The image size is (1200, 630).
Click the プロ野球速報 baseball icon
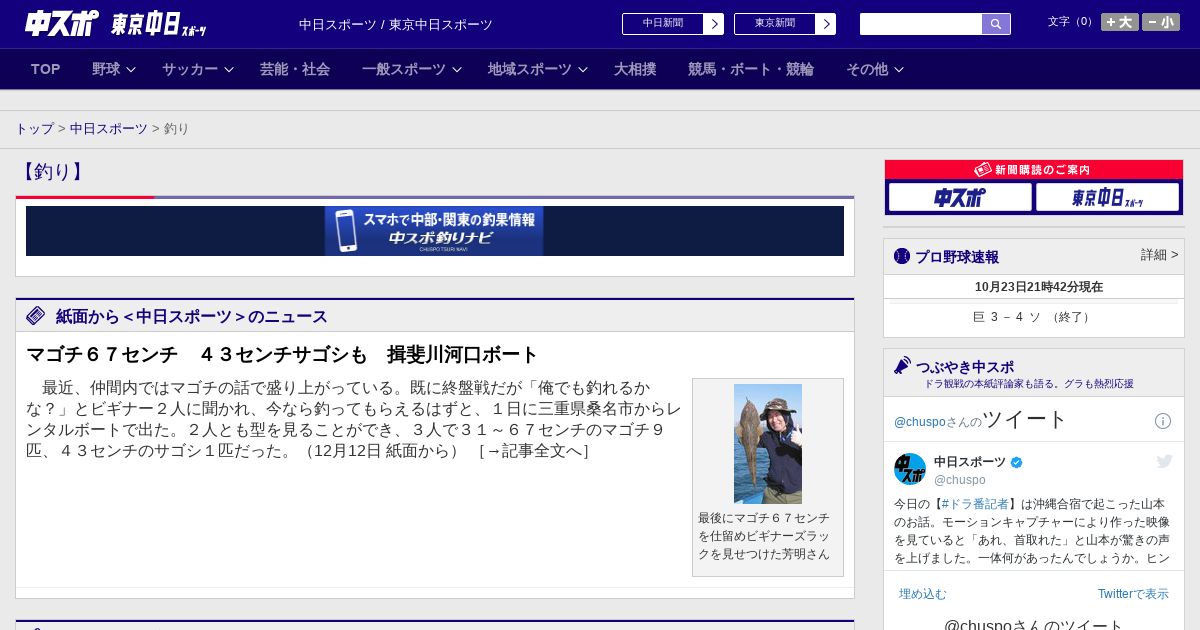pyautogui.click(x=902, y=257)
